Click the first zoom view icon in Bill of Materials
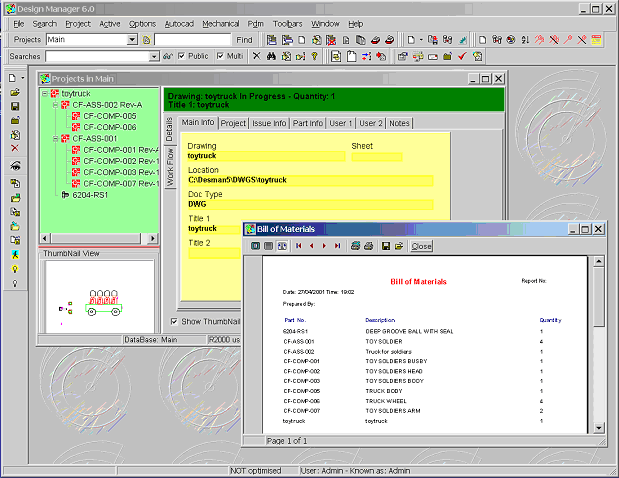This screenshot has width=619, height=478. (255, 246)
